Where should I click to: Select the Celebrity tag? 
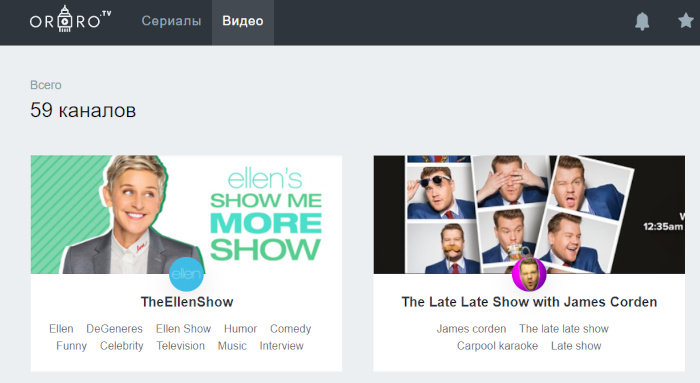click(x=121, y=346)
